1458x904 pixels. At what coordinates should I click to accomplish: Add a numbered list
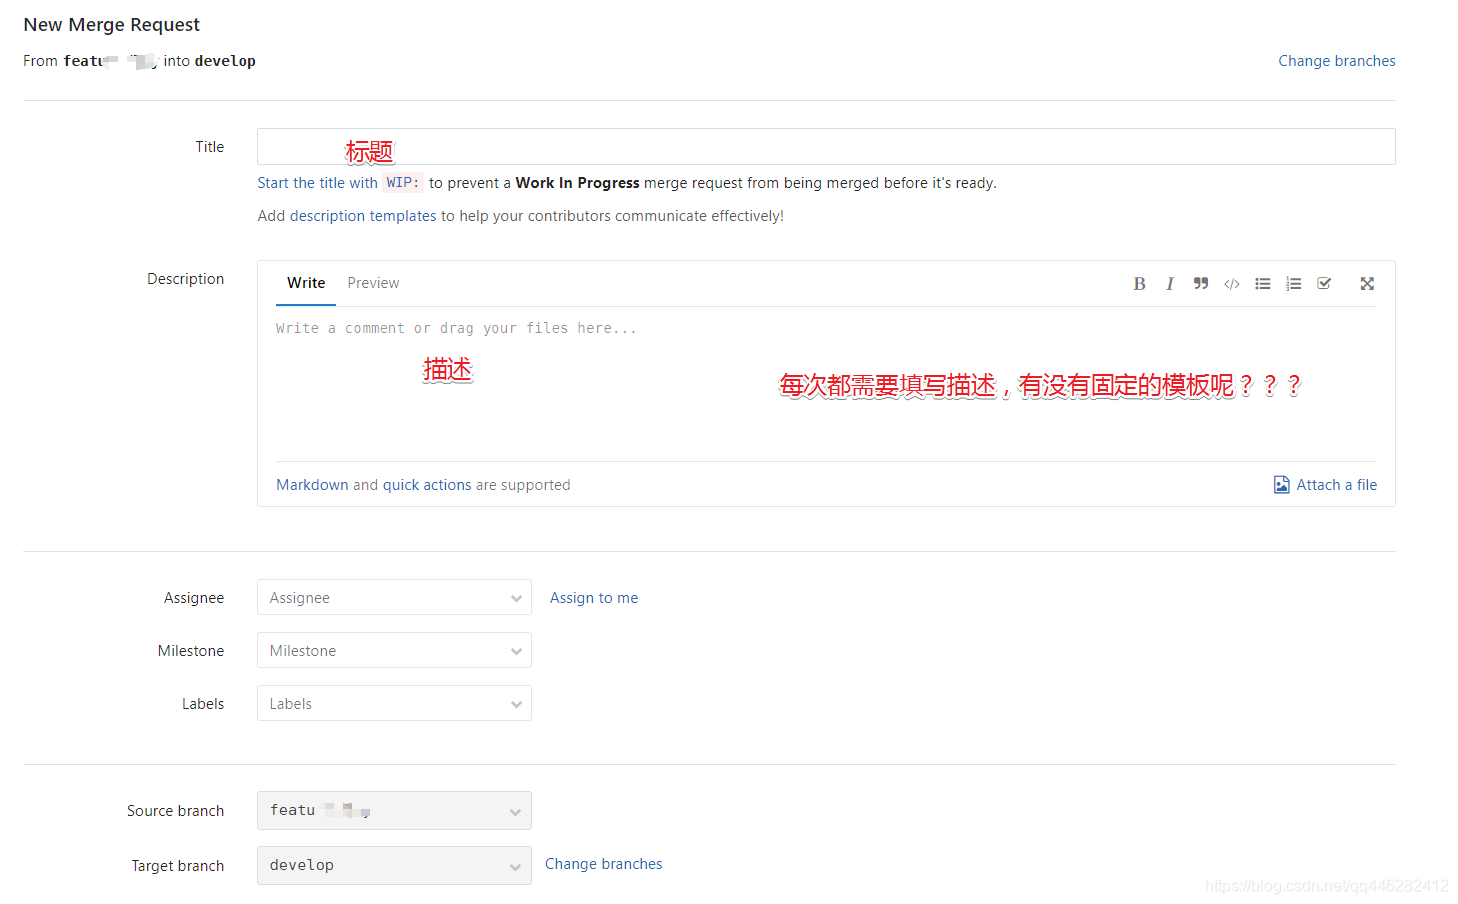point(1293,284)
